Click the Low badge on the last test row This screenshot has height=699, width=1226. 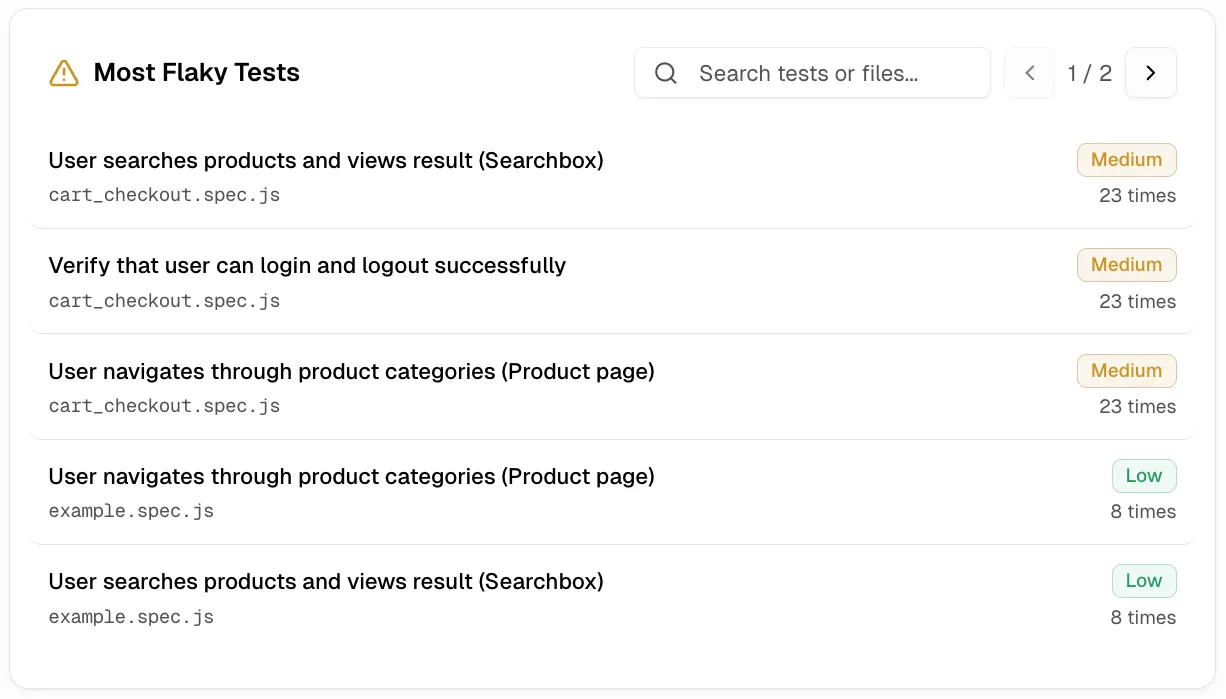point(1144,581)
